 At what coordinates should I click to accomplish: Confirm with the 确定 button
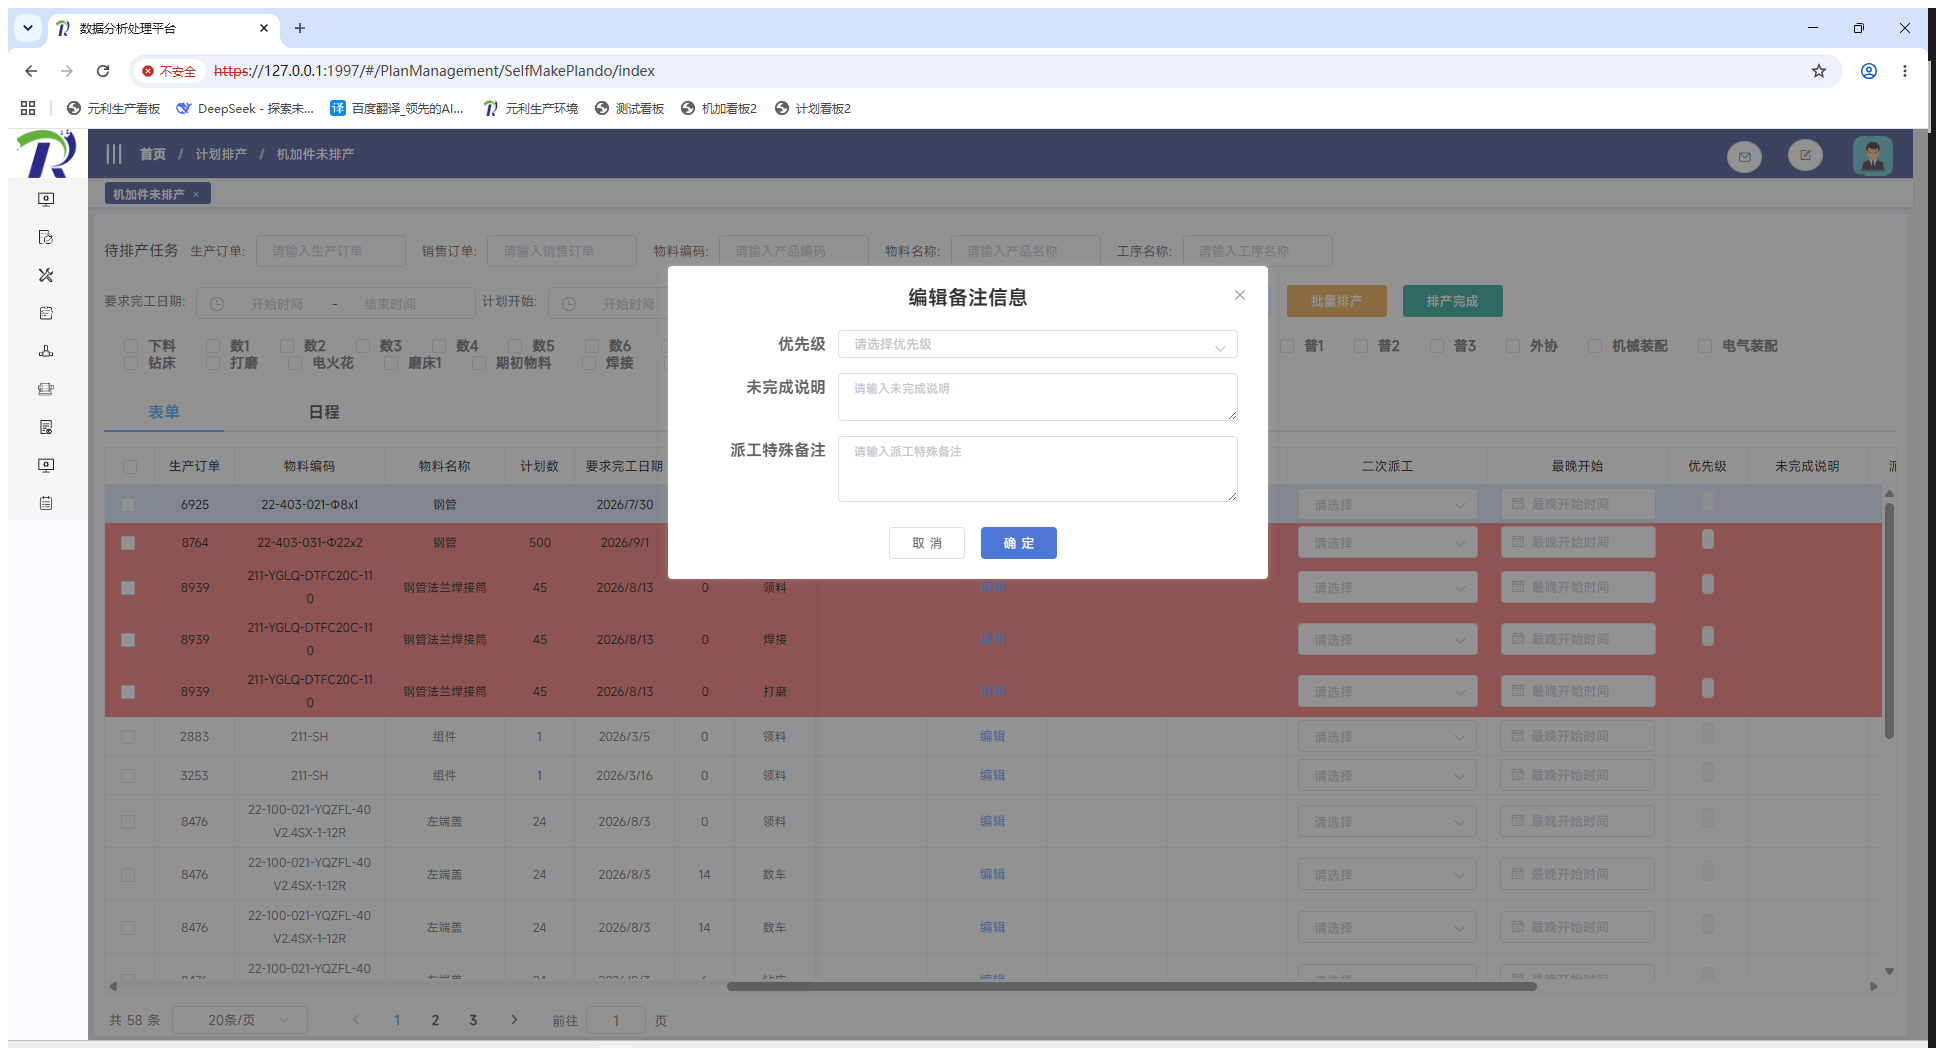coord(1019,543)
